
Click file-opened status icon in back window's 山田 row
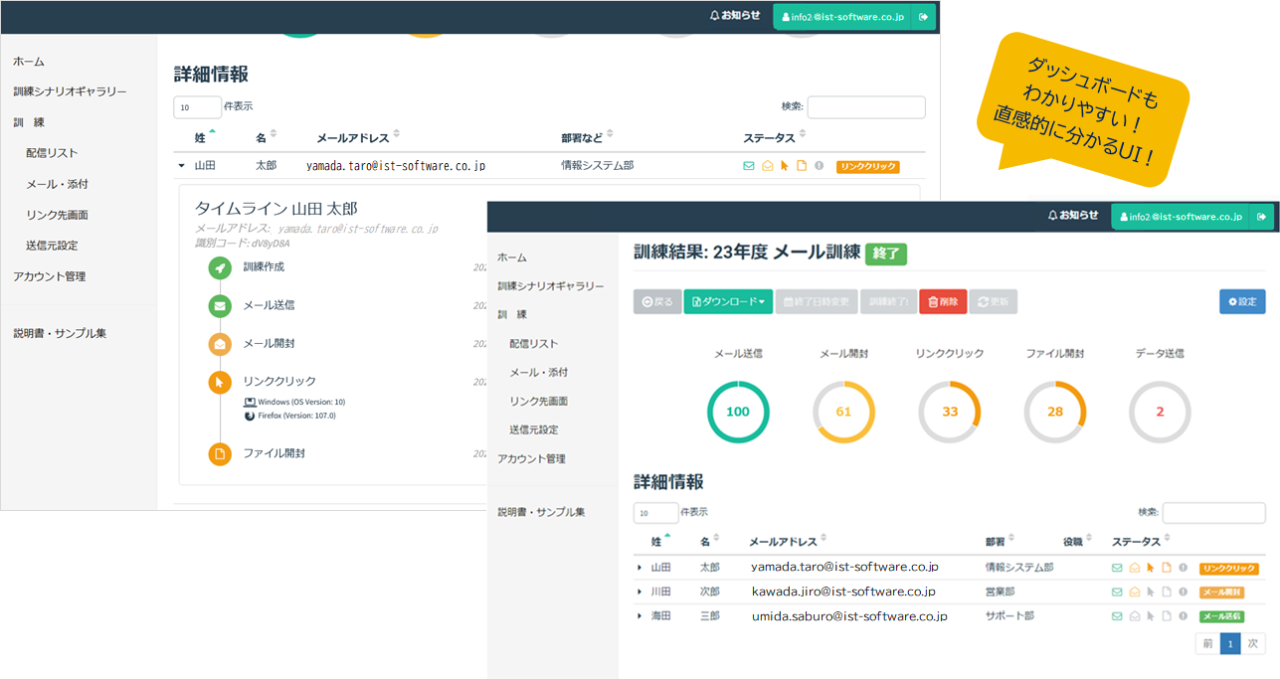(x=801, y=166)
